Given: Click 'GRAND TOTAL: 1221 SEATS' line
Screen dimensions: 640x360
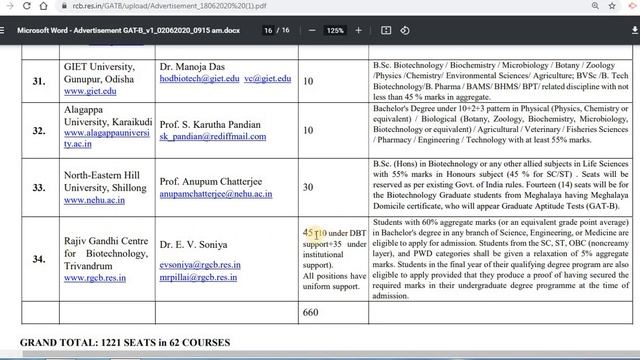Looking at the screenshot, I should (x=125, y=342).
